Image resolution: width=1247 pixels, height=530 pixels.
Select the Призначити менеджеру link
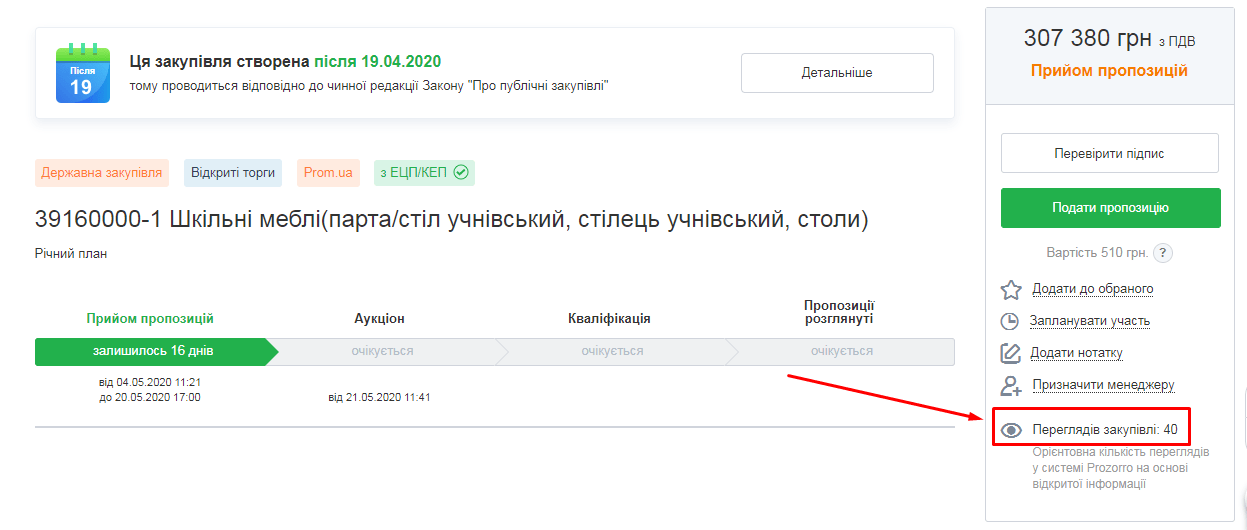click(x=1103, y=385)
